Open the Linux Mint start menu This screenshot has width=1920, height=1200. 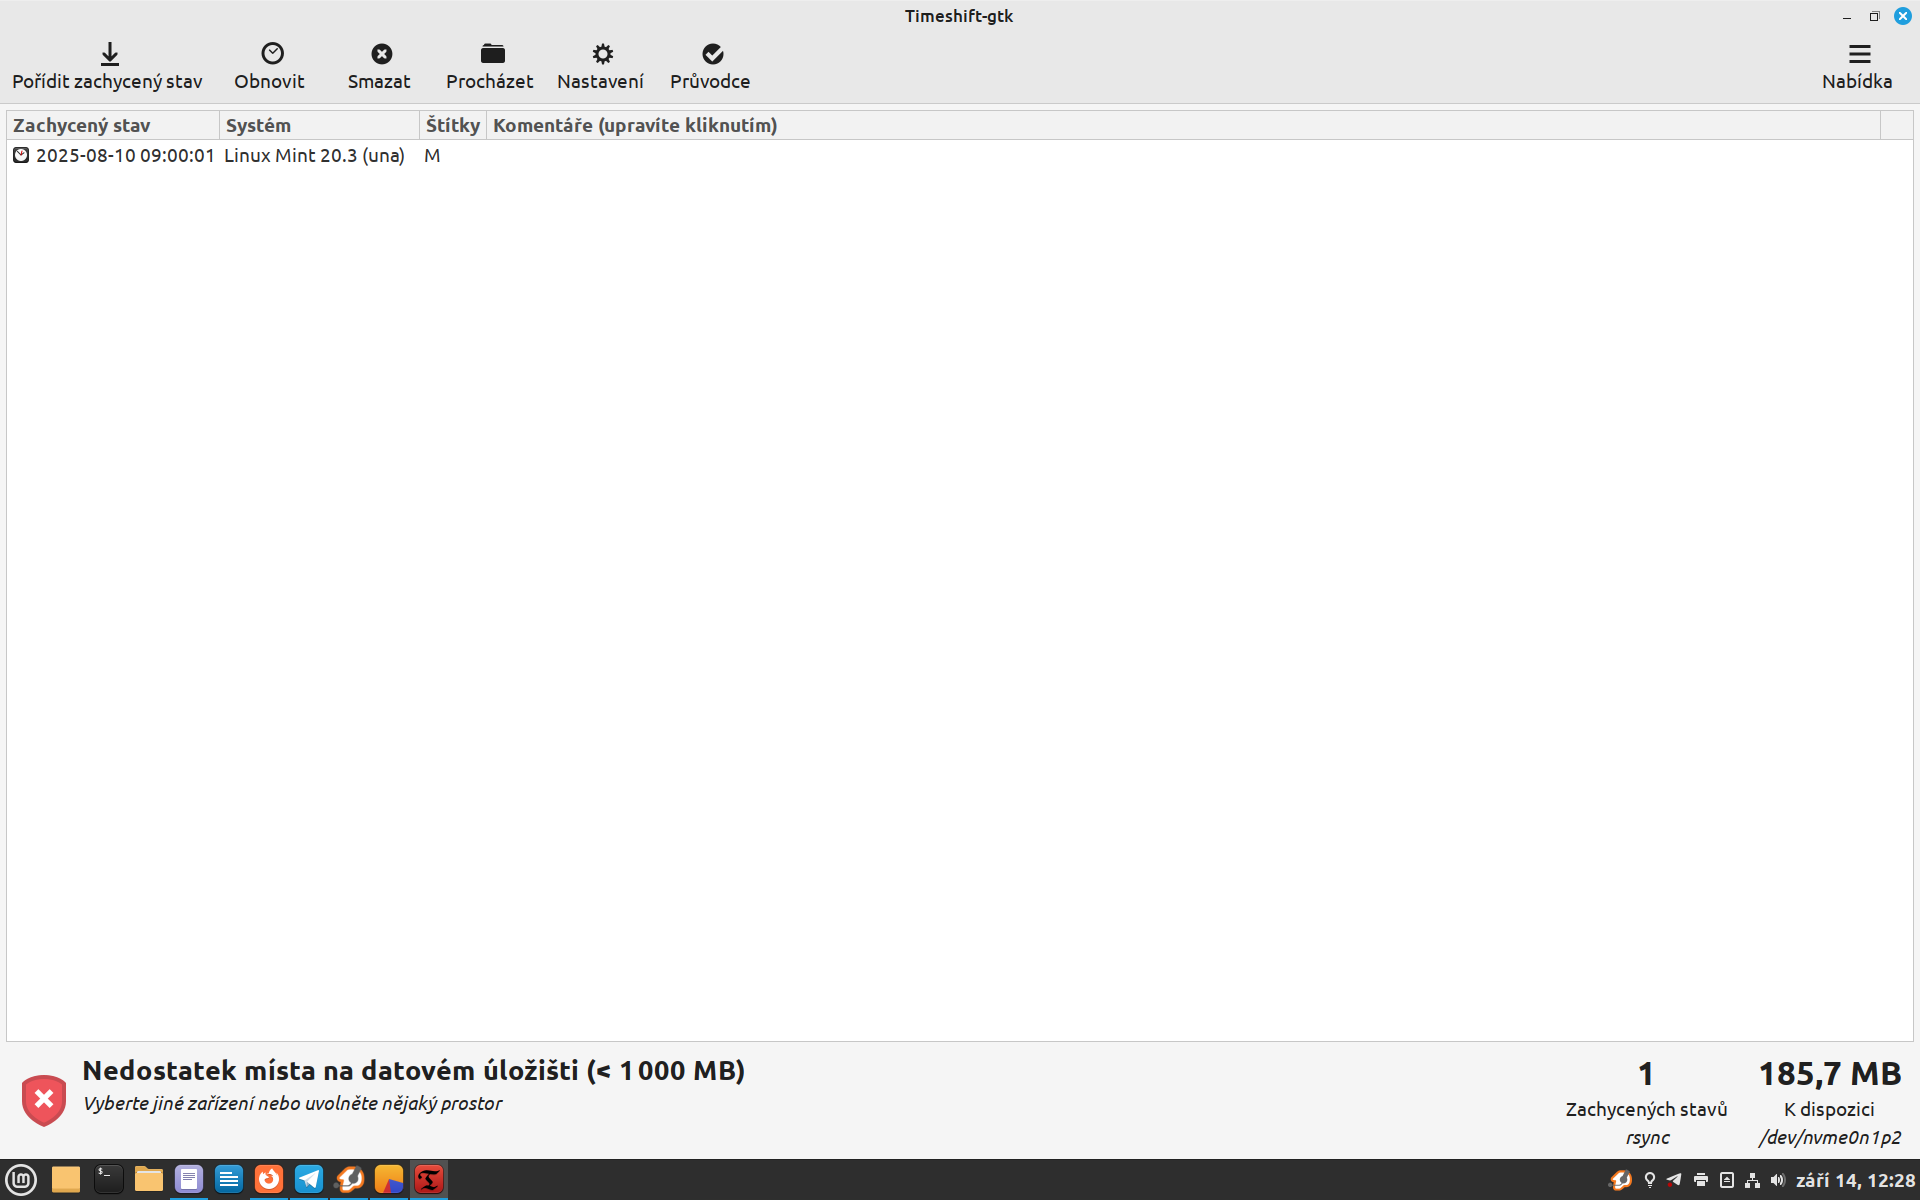point(21,1180)
